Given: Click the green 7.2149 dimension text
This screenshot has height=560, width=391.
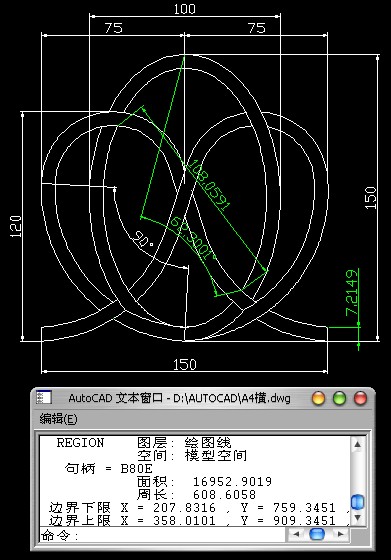Looking at the screenshot, I should (x=352, y=293).
